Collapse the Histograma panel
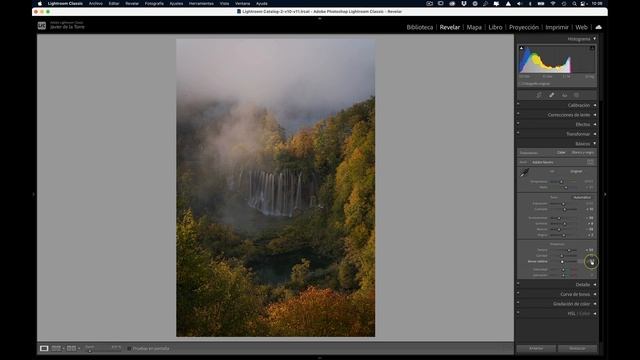640x360 pixels. [595, 39]
